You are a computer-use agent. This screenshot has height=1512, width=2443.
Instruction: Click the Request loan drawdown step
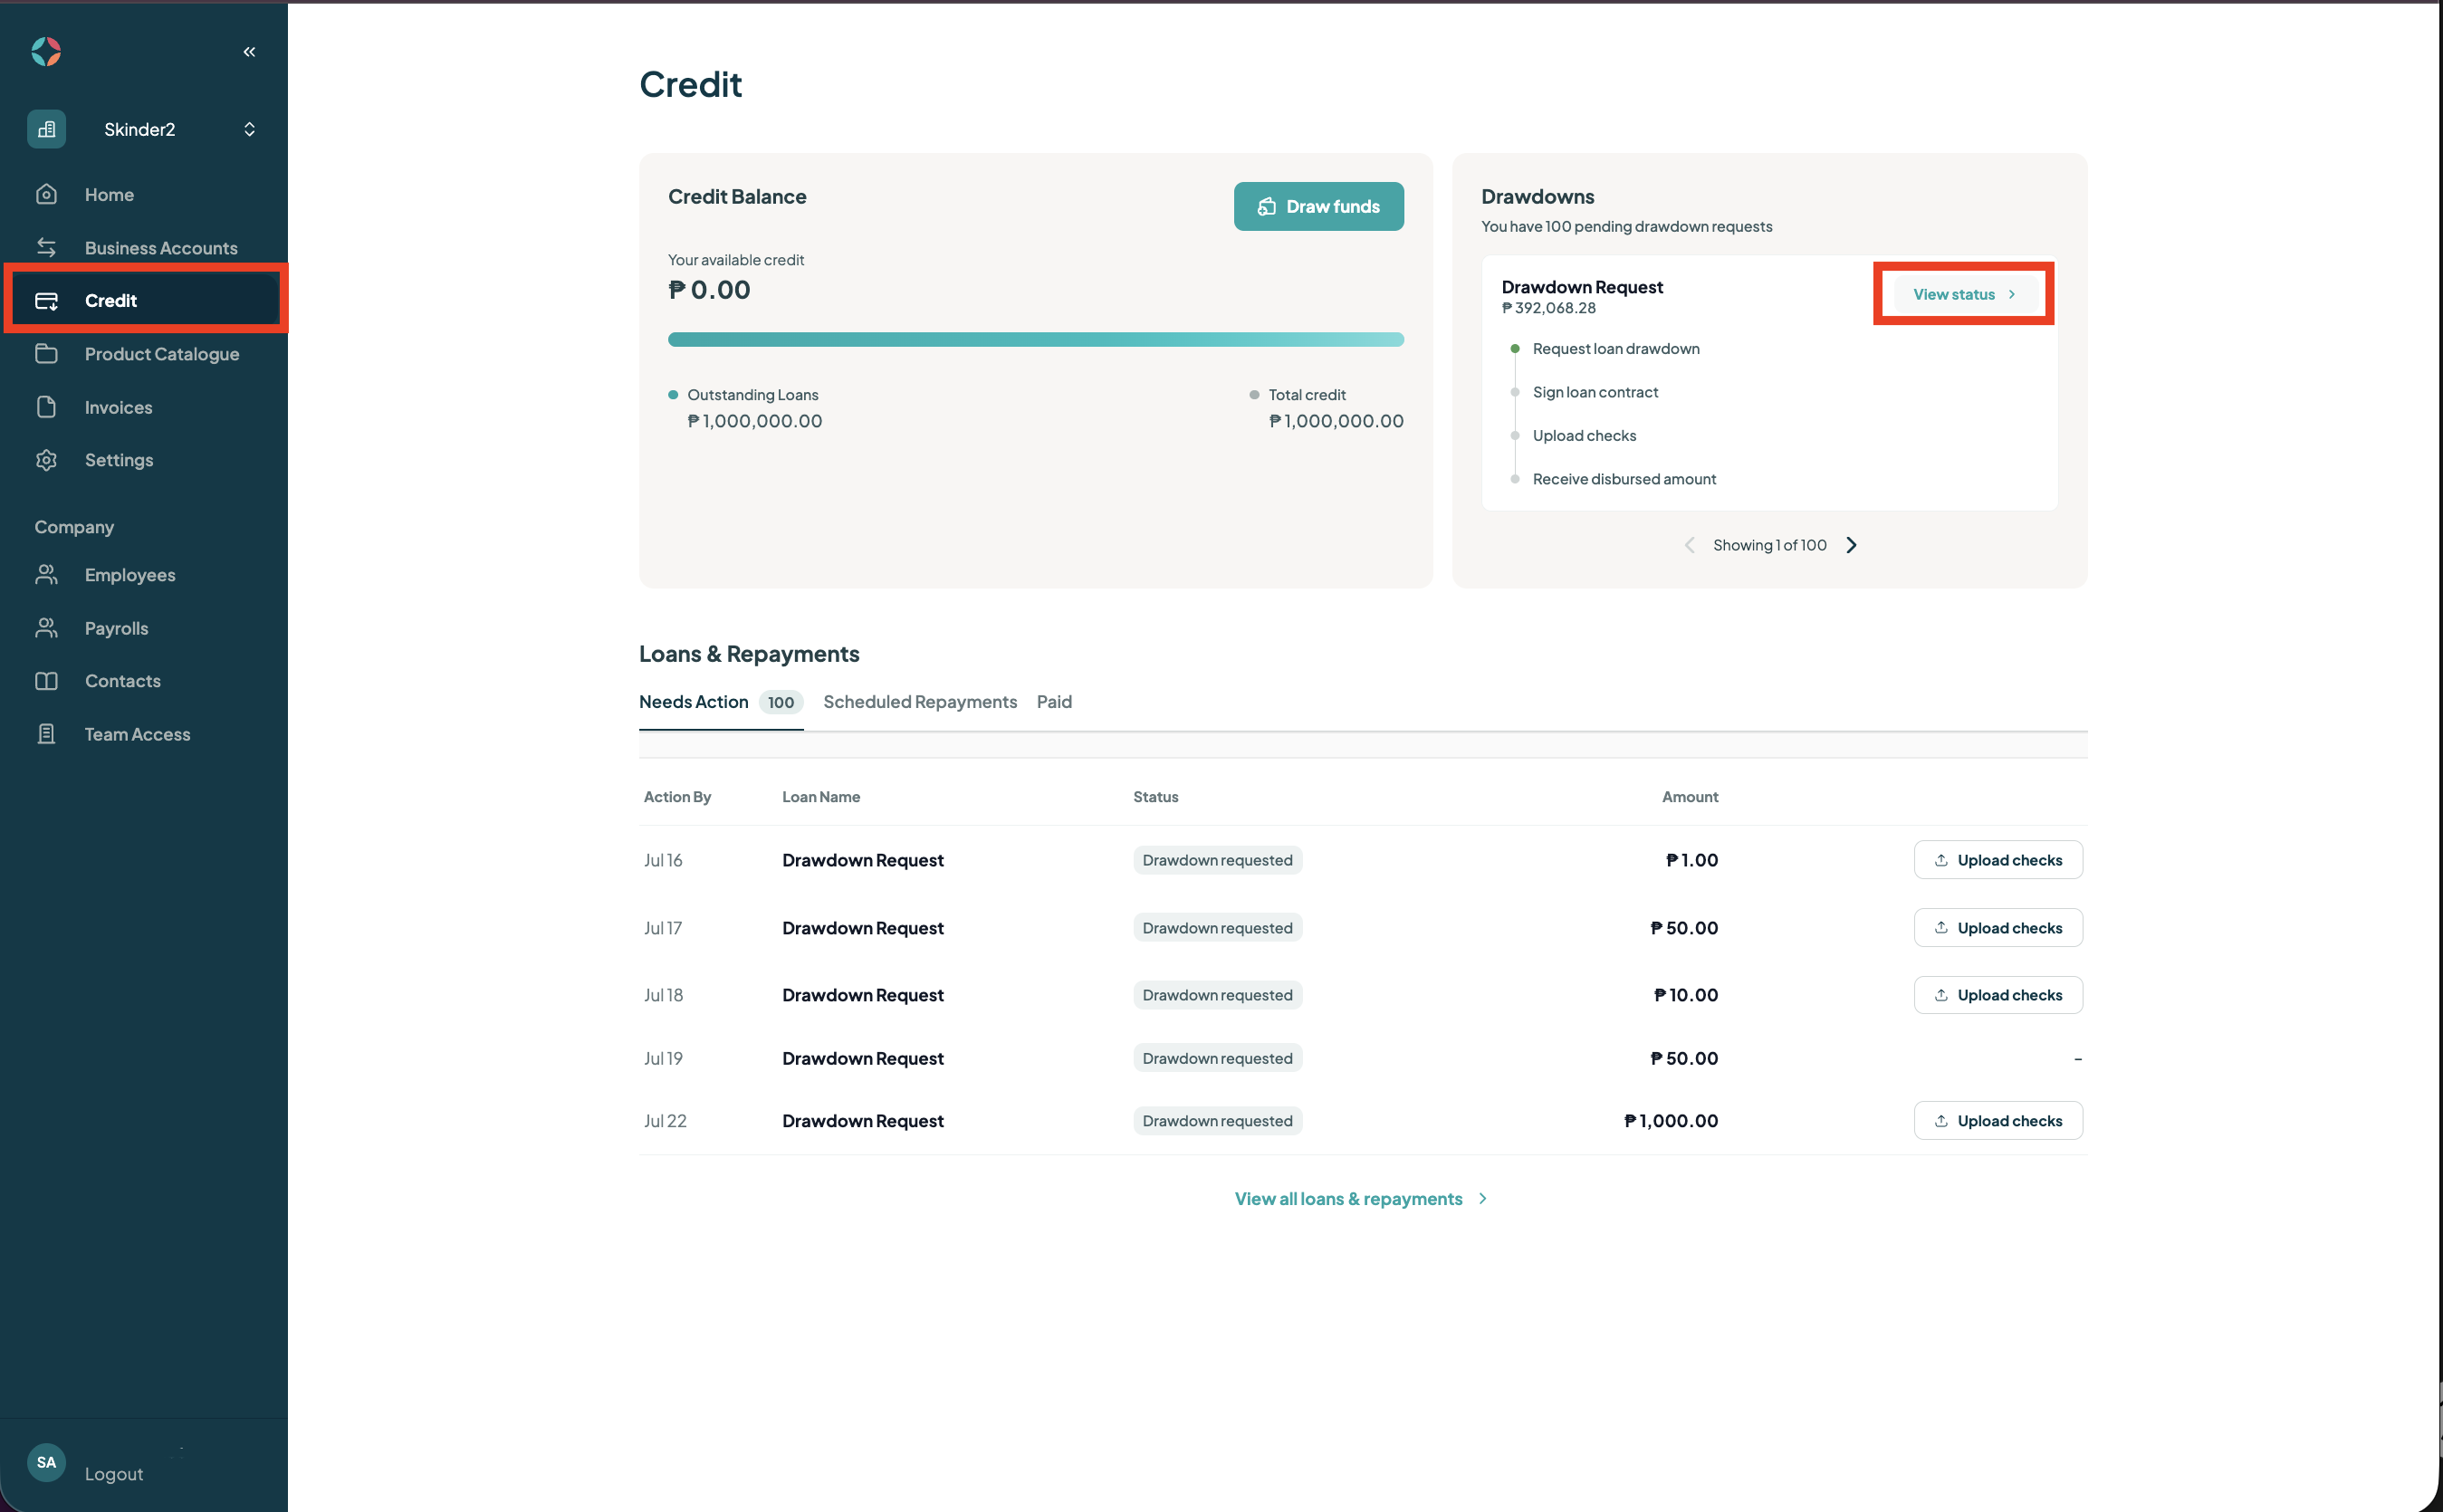click(1615, 348)
